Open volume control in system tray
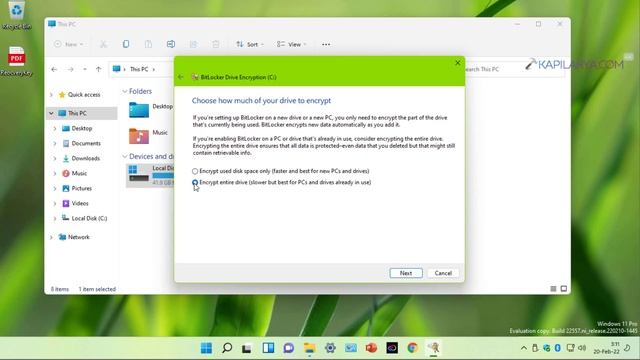The height and width of the screenshot is (360, 640). point(582,348)
